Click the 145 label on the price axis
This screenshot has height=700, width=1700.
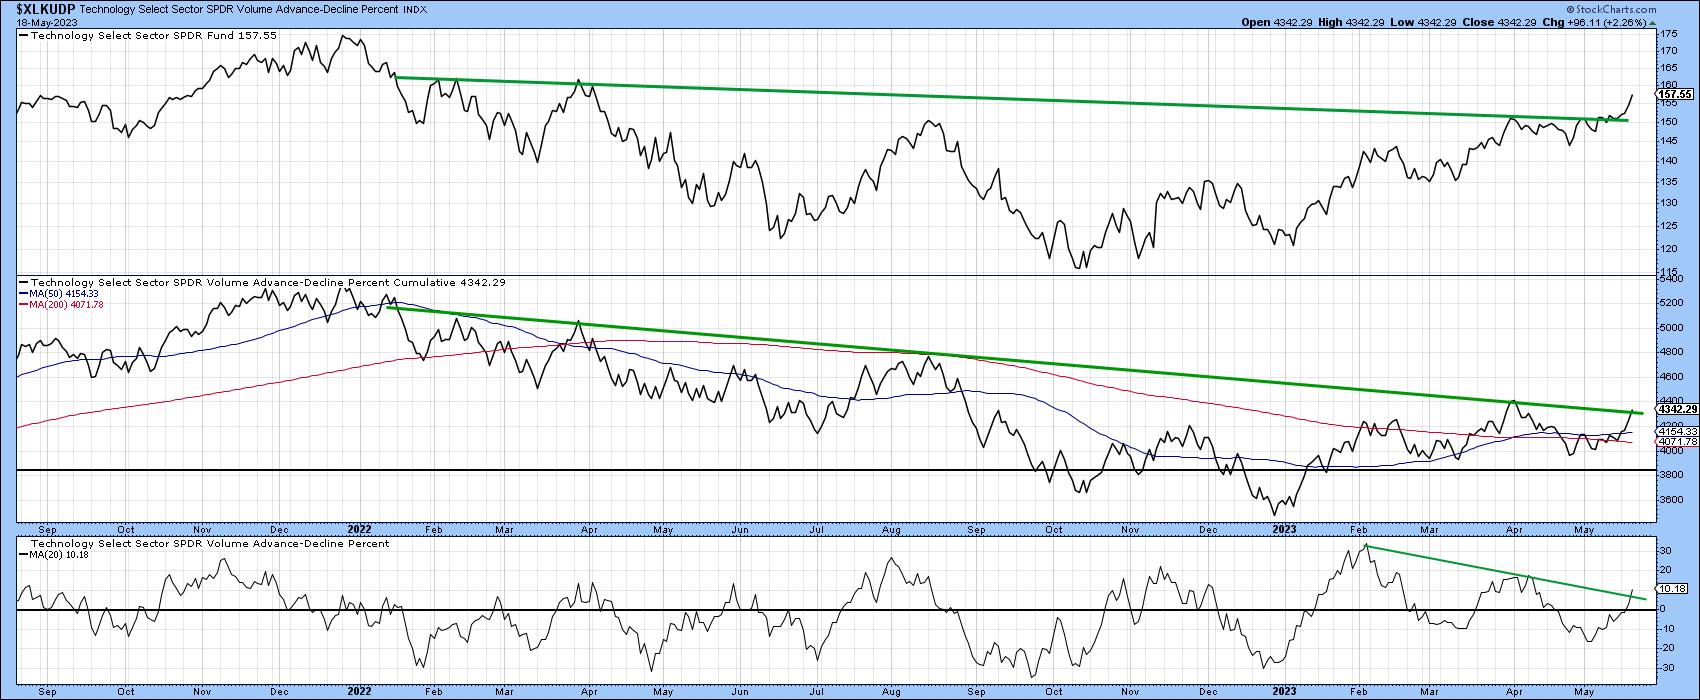[x=1668, y=141]
